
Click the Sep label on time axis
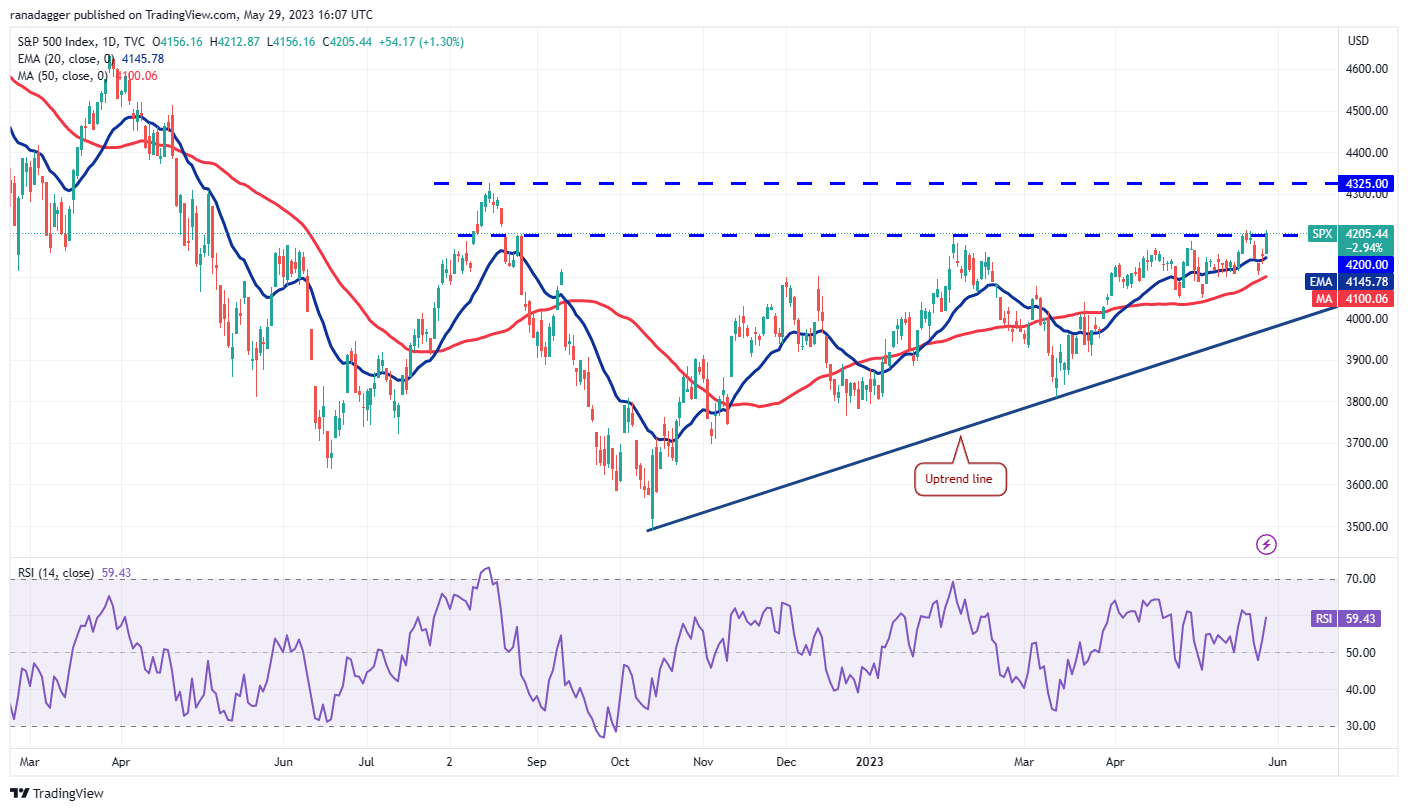[535, 760]
